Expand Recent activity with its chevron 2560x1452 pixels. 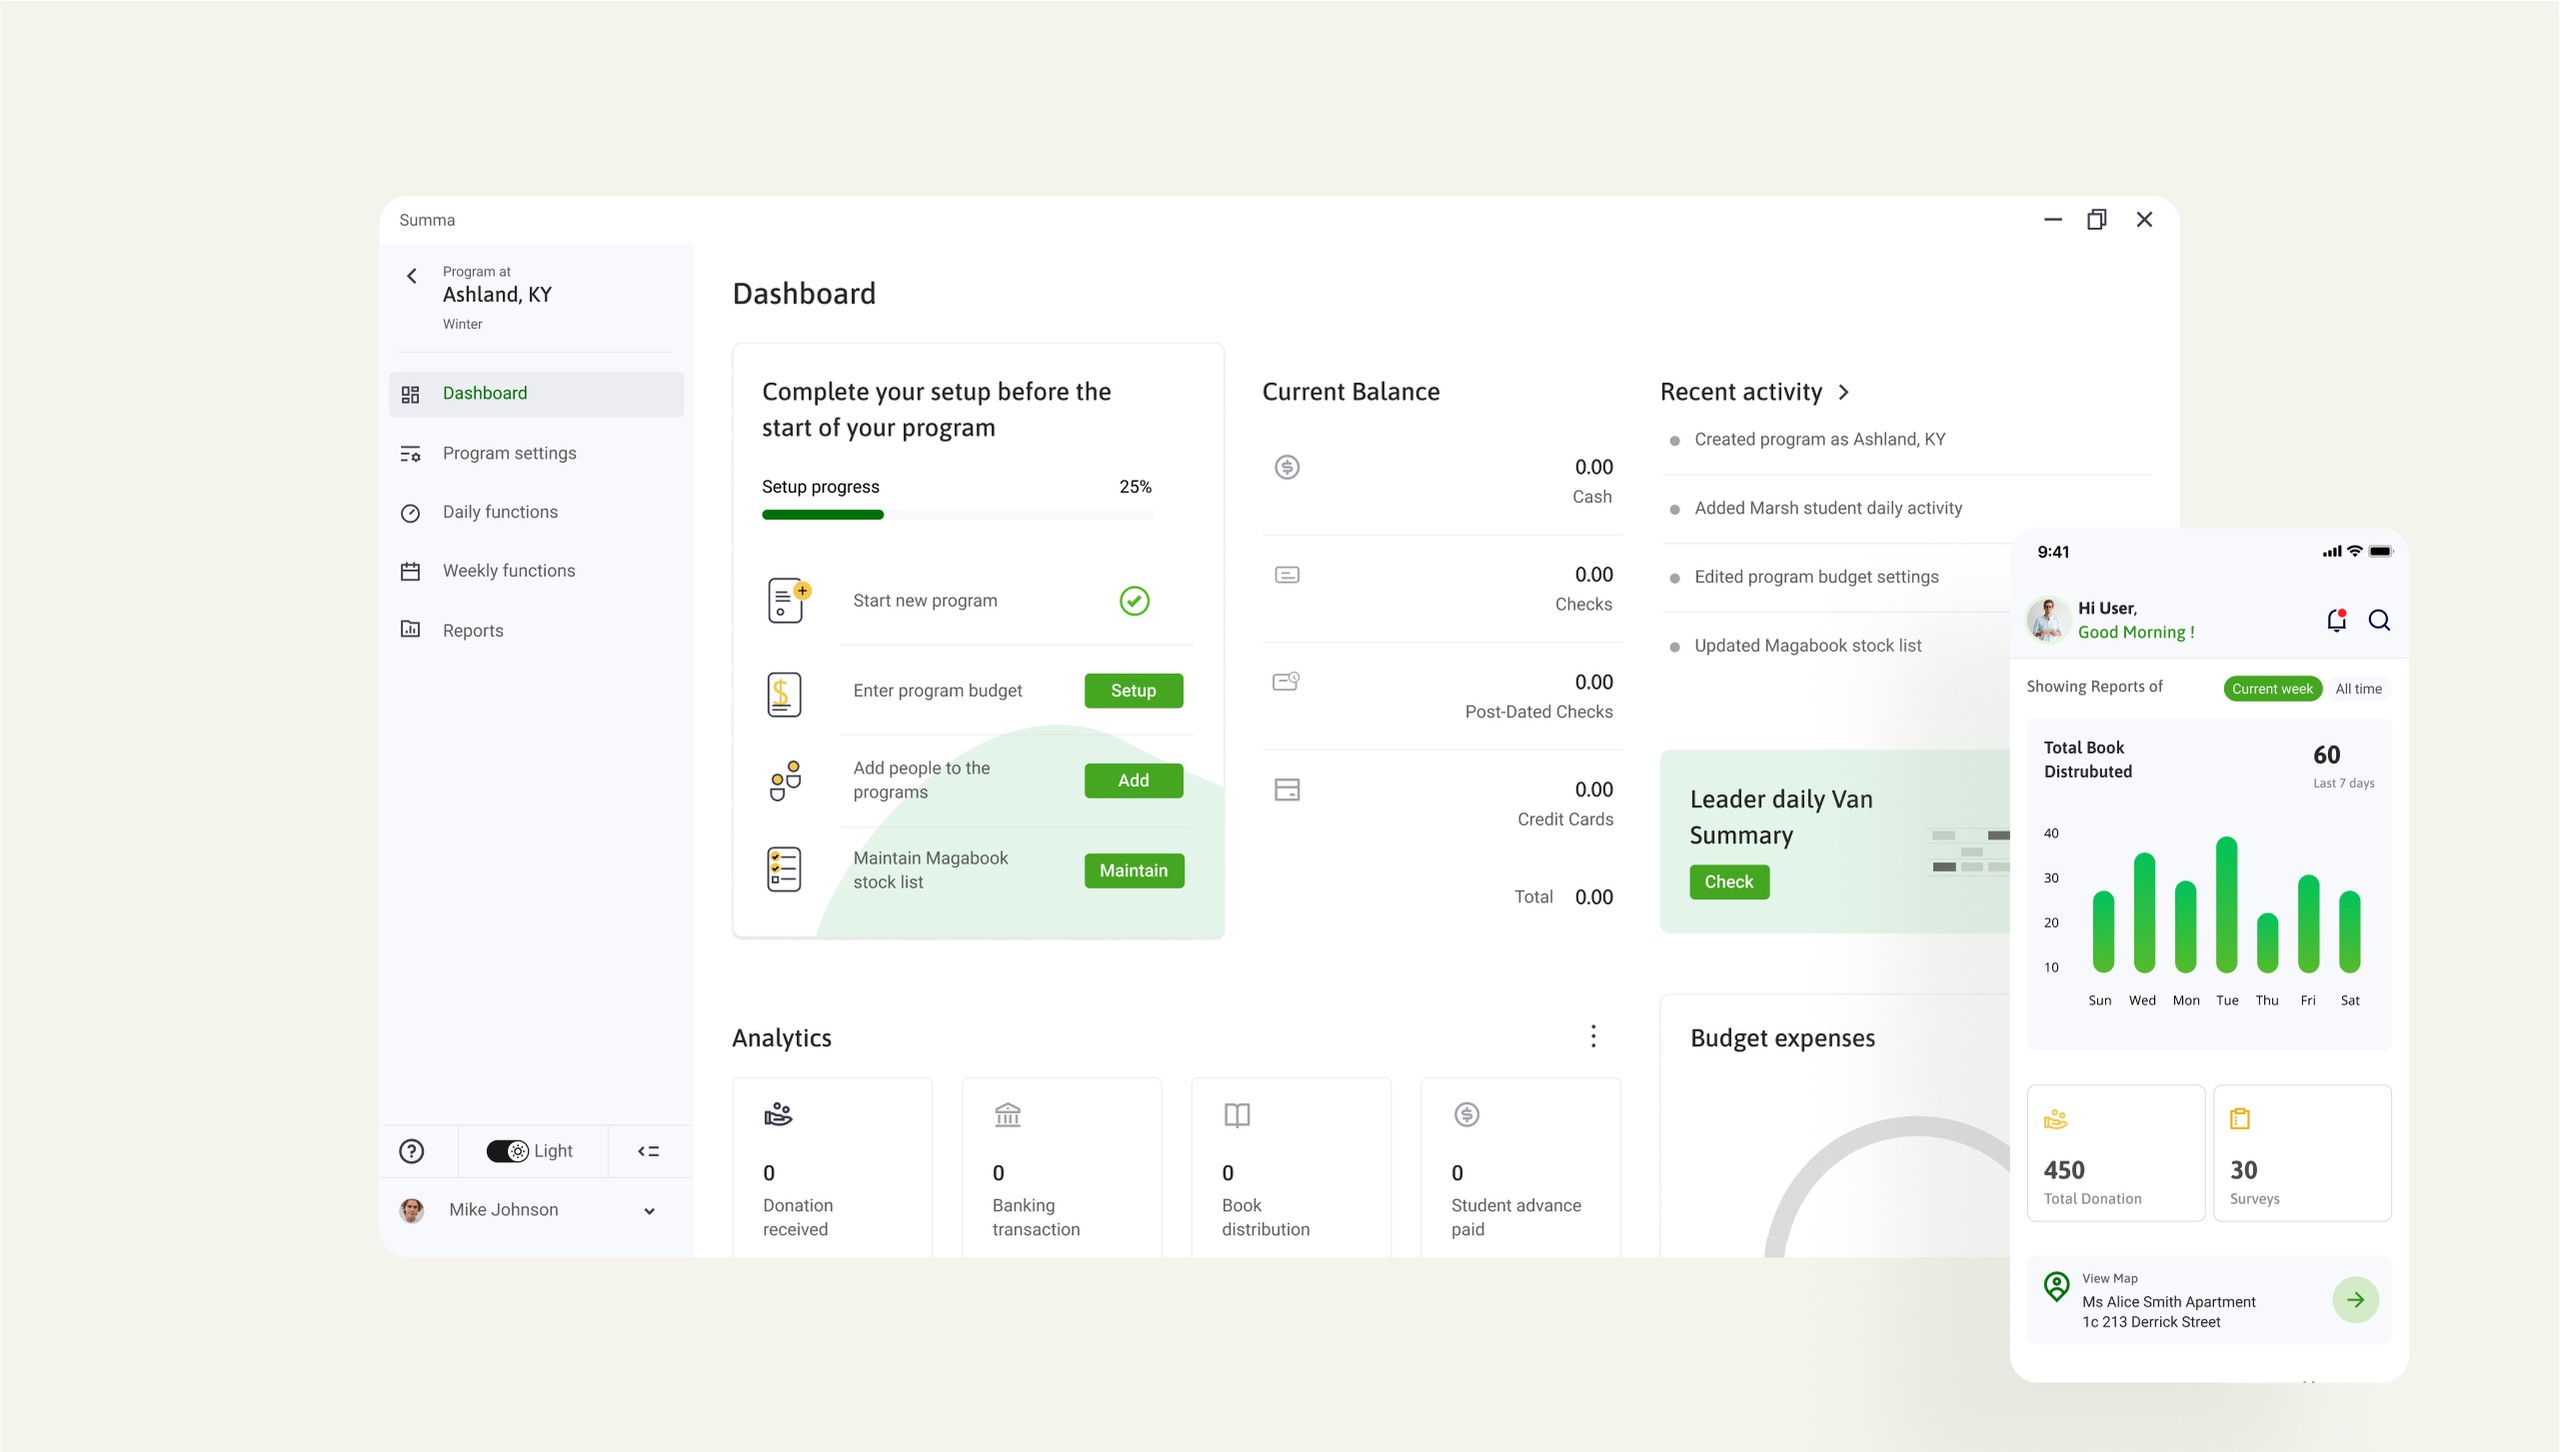(1845, 392)
